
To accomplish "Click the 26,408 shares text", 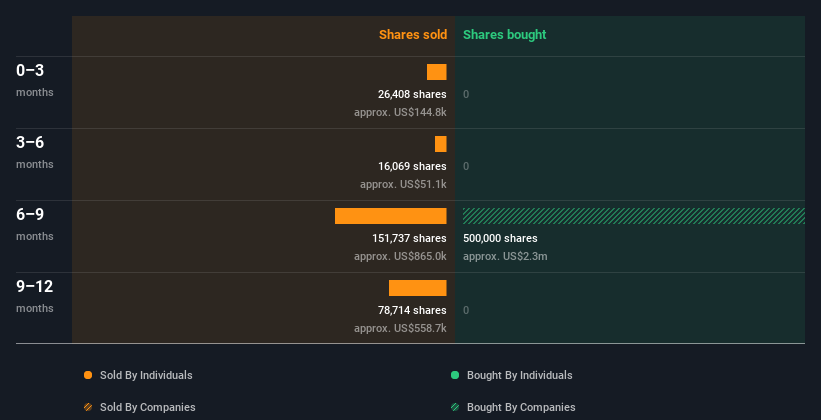I will tap(412, 94).
